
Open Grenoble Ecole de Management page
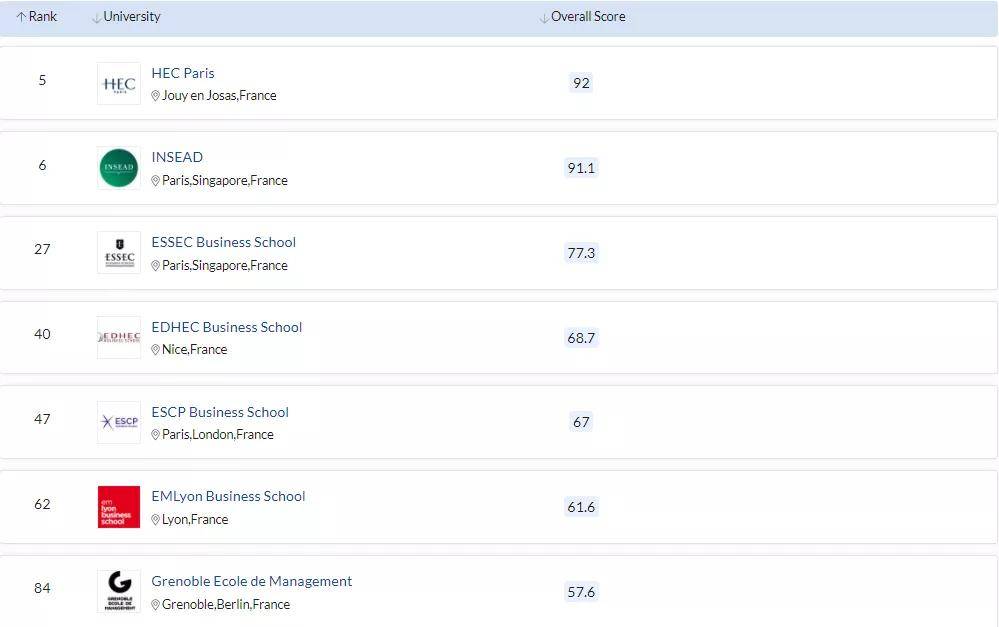(252, 581)
